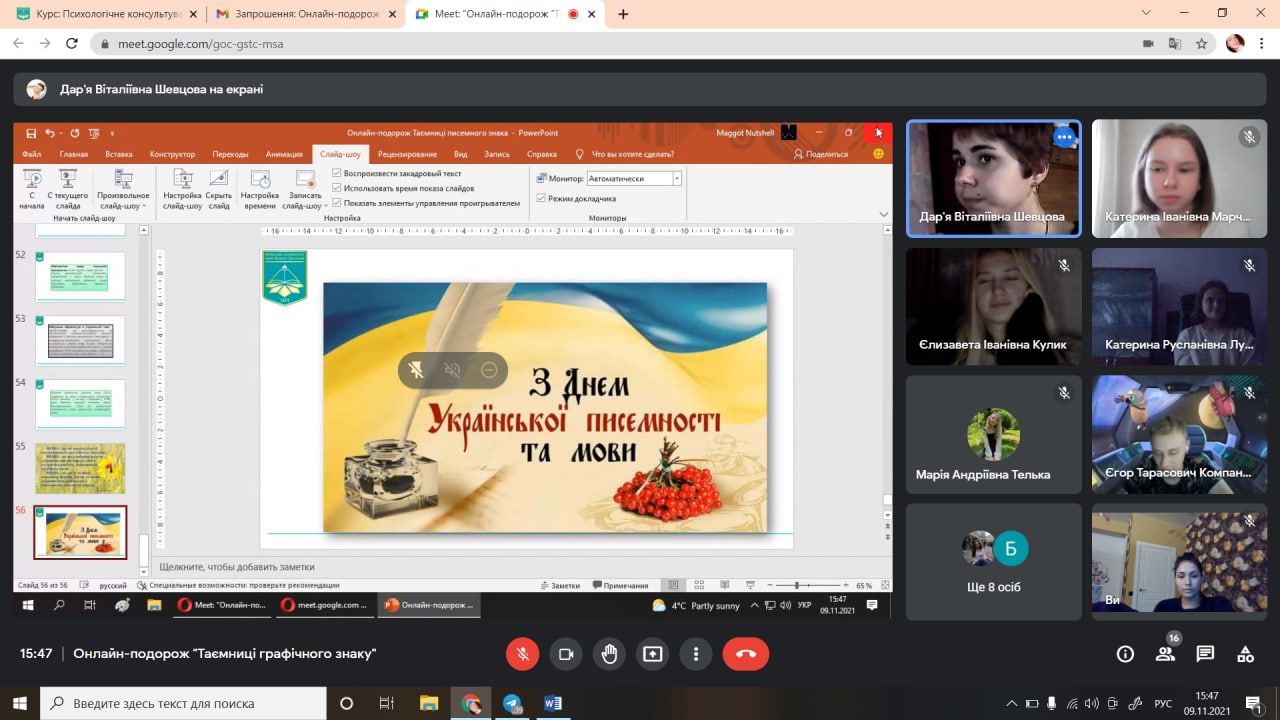Click the Google Translate icon in address bar

pyautogui.click(x=1175, y=44)
